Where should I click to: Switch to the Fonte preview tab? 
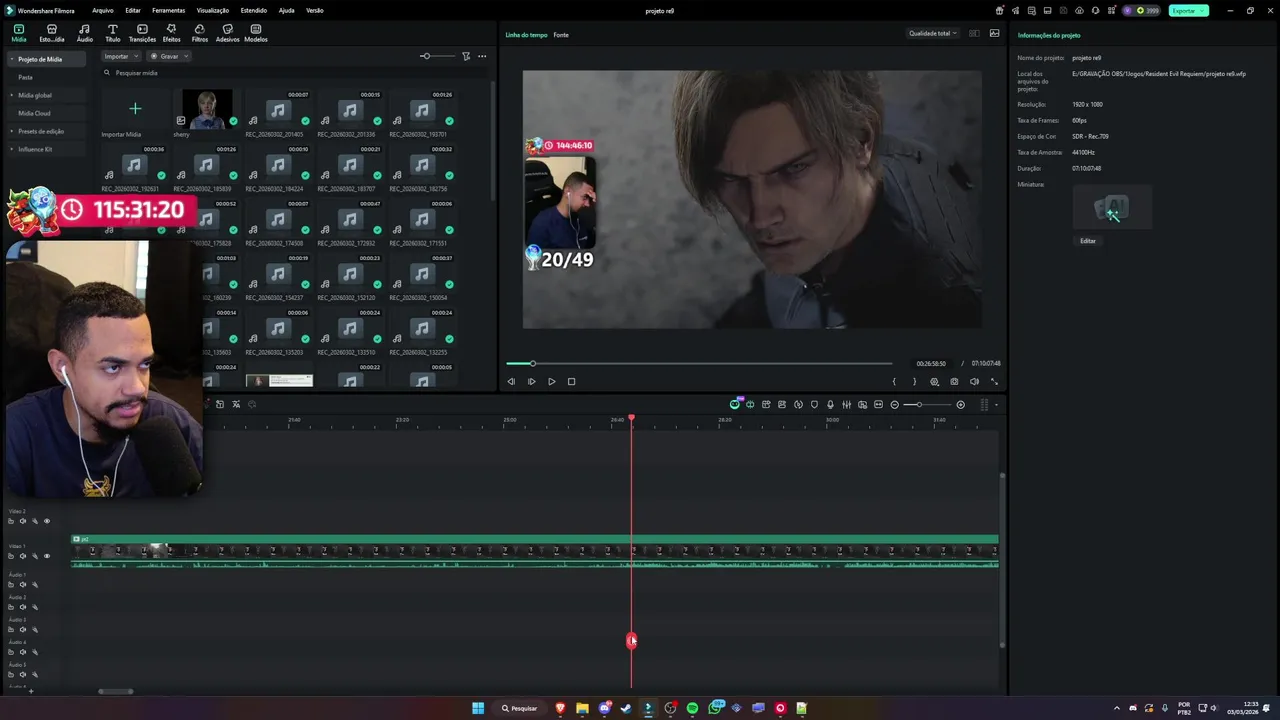point(561,35)
